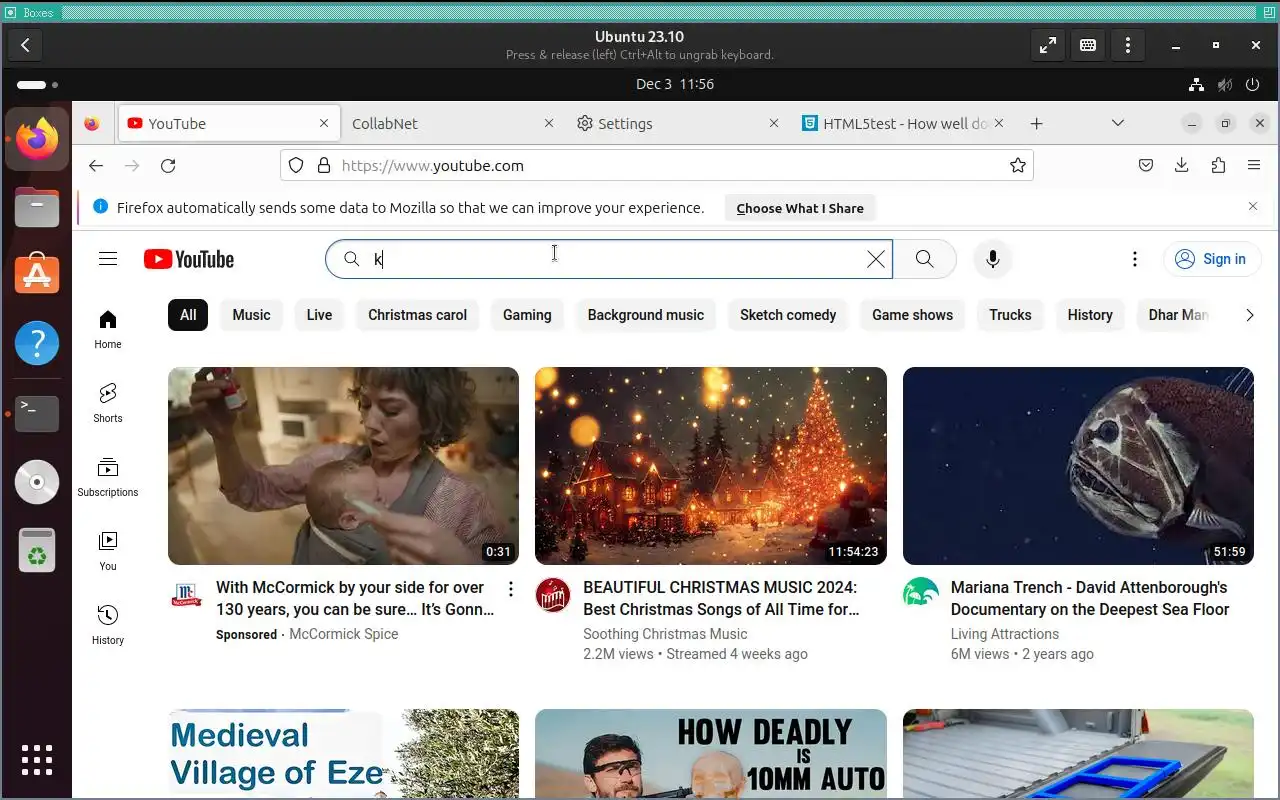Open Firefox View button

[92, 124]
